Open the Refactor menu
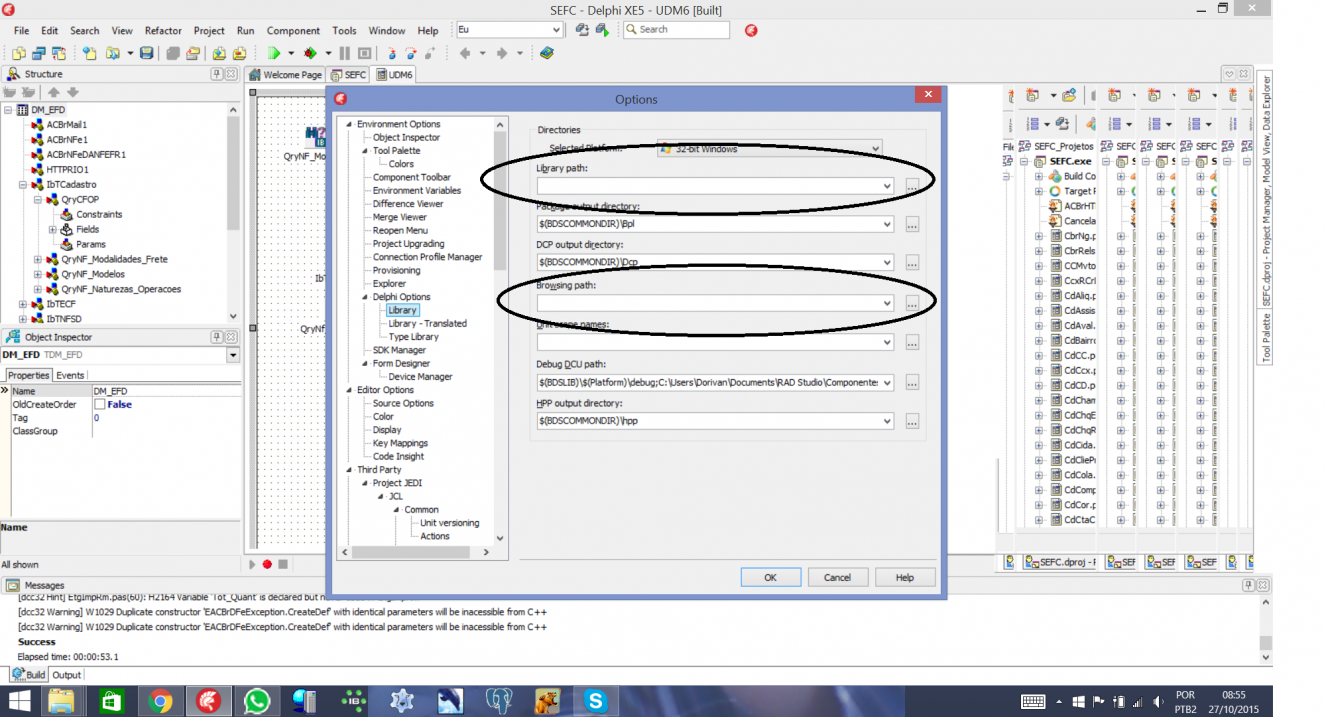 point(163,31)
